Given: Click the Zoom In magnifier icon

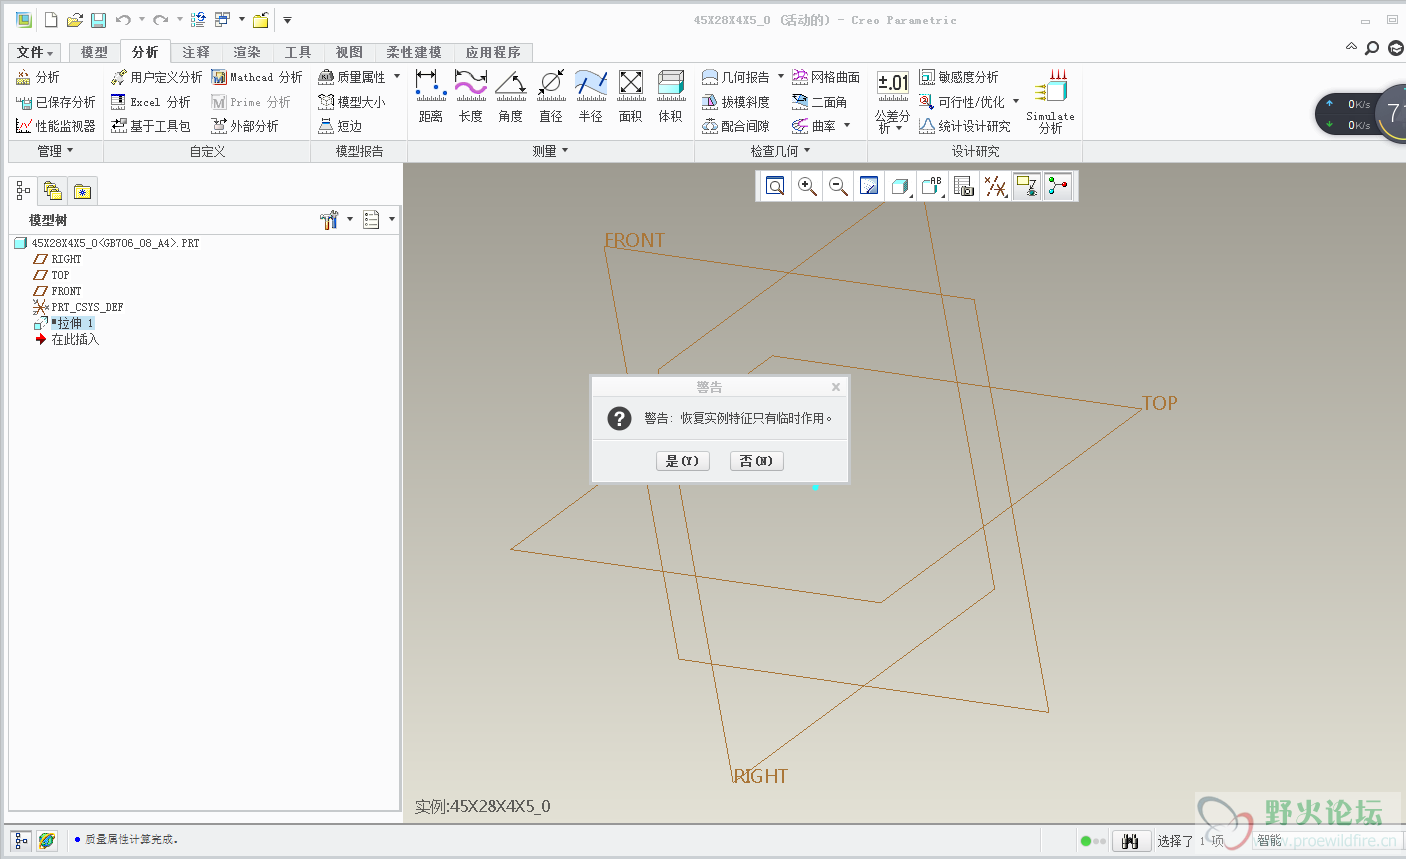Looking at the screenshot, I should [807, 186].
